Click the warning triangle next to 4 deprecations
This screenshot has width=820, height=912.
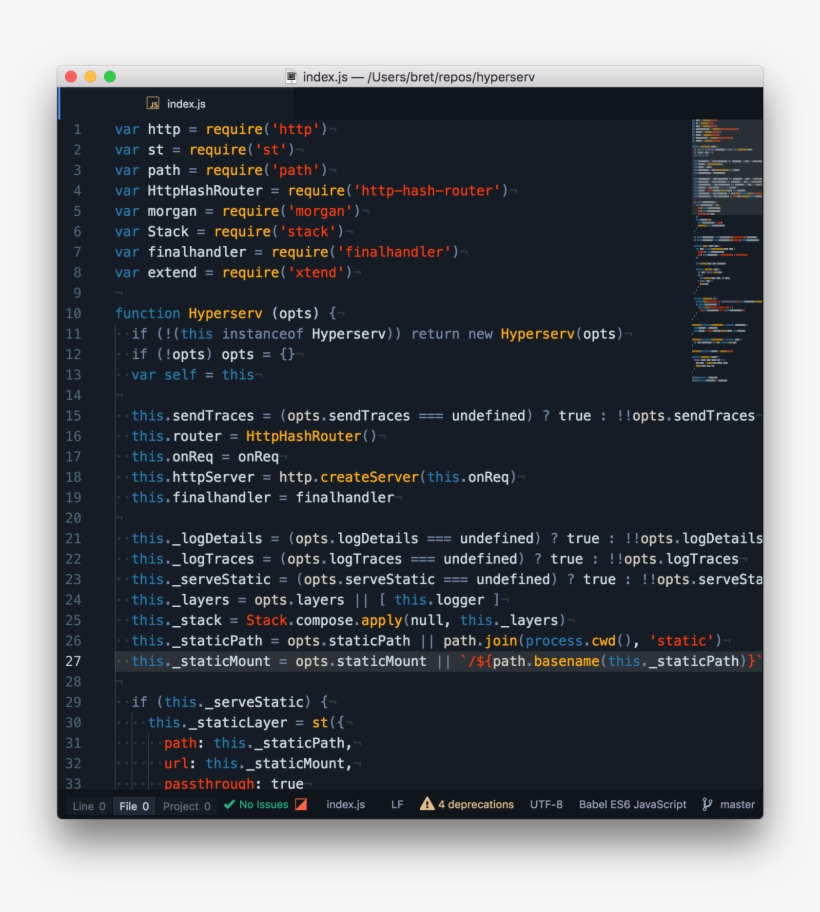point(425,804)
